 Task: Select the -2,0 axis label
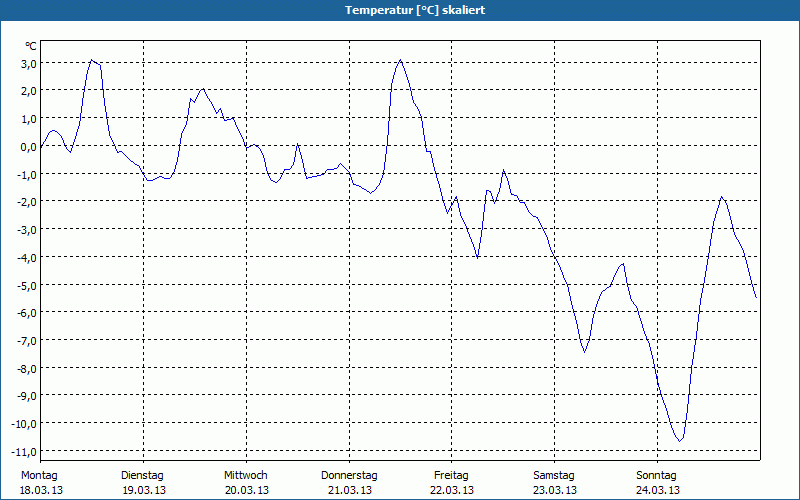tap(27, 202)
